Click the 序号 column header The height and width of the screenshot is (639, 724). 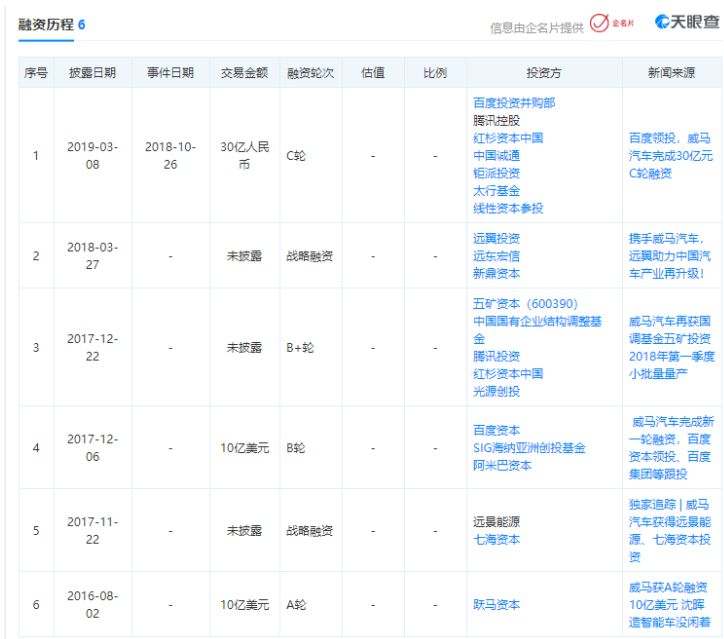click(x=36, y=72)
